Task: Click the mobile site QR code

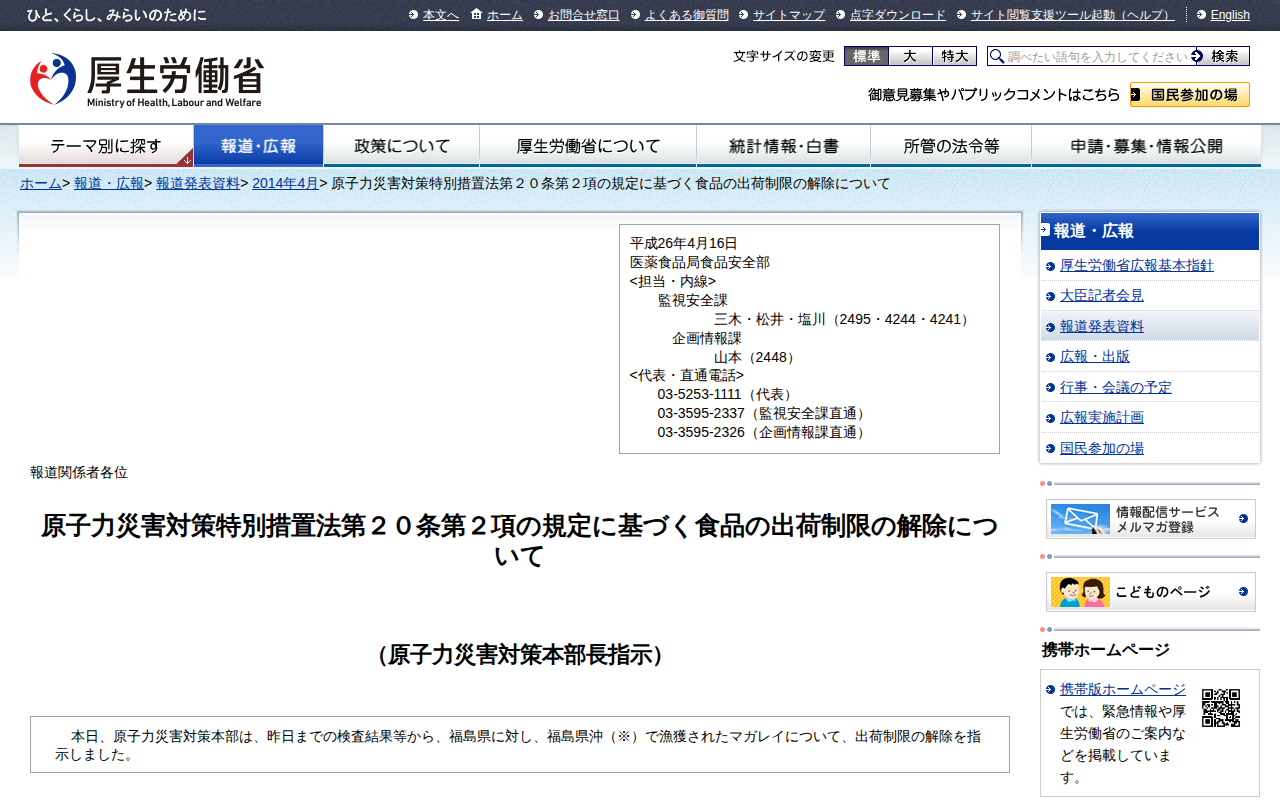Action: click(1220, 708)
